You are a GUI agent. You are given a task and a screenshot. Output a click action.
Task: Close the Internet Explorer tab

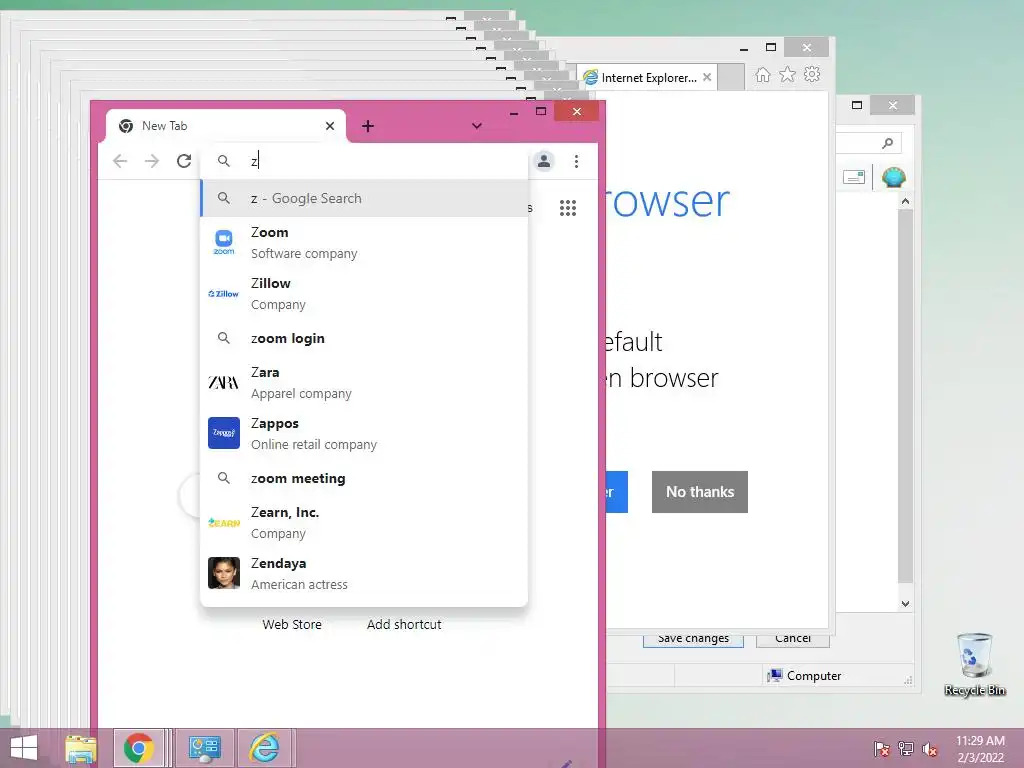tap(707, 77)
